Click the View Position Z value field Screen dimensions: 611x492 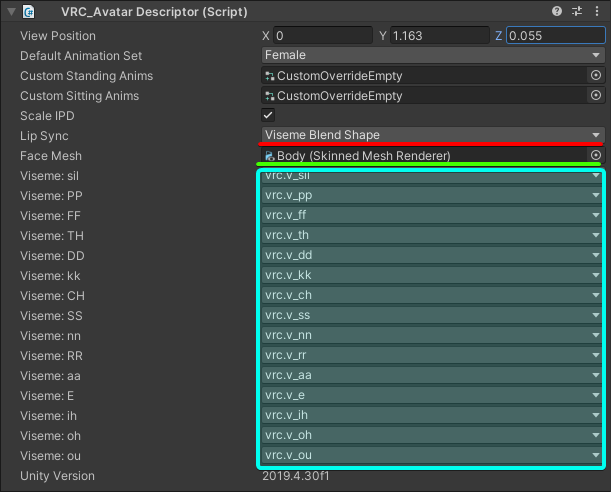554,35
